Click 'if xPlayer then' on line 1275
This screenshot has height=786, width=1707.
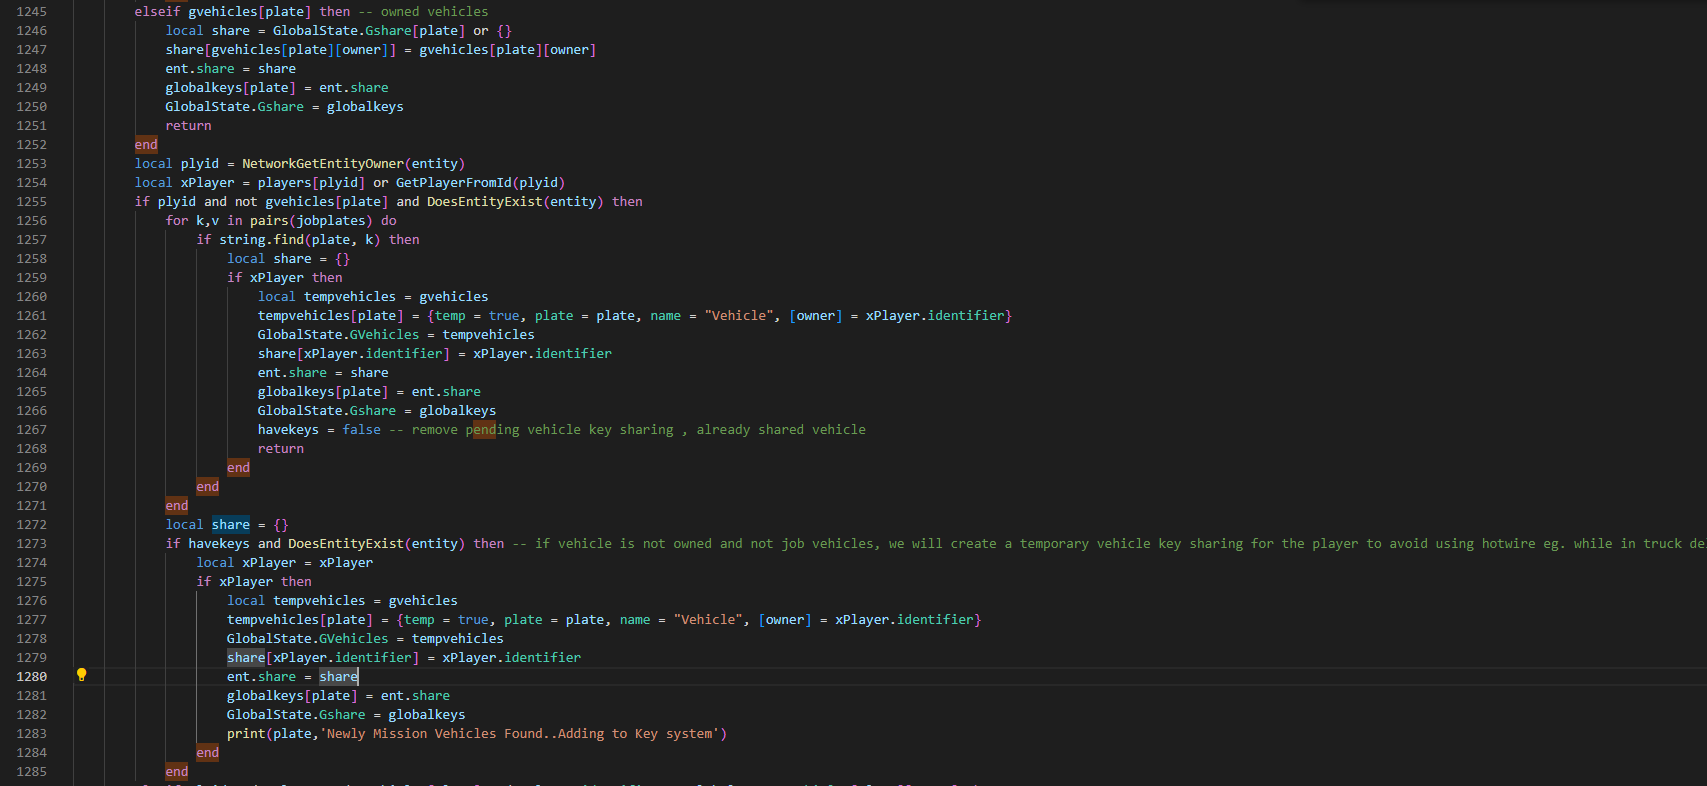(254, 582)
